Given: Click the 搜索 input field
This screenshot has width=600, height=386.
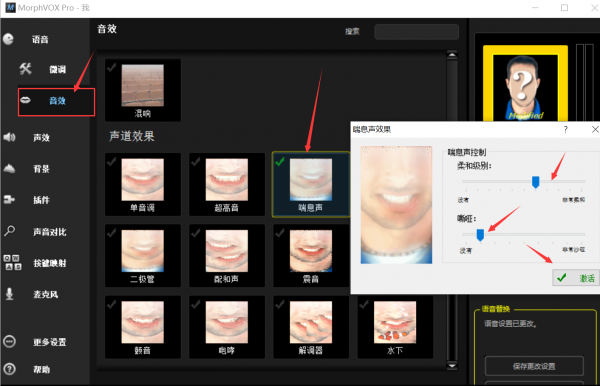Looking at the screenshot, I should pos(417,32).
